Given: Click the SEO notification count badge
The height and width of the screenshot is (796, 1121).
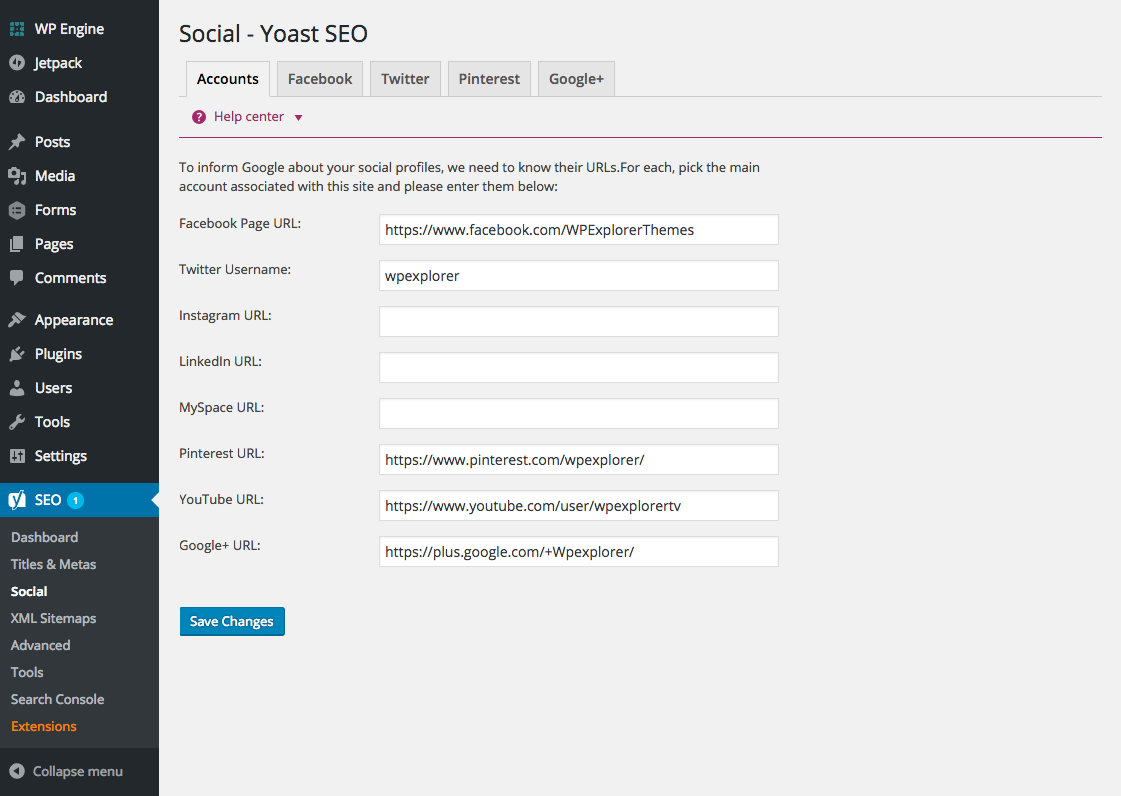Looking at the screenshot, I should [x=76, y=501].
